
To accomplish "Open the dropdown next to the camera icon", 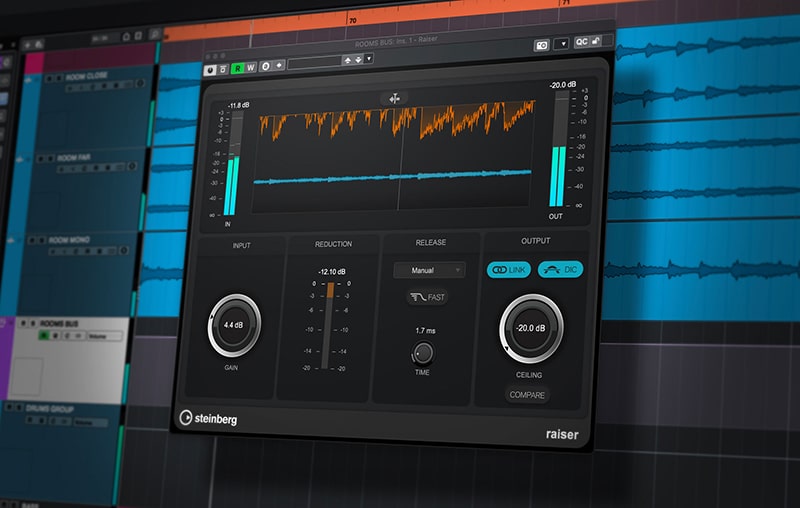I will click(561, 44).
